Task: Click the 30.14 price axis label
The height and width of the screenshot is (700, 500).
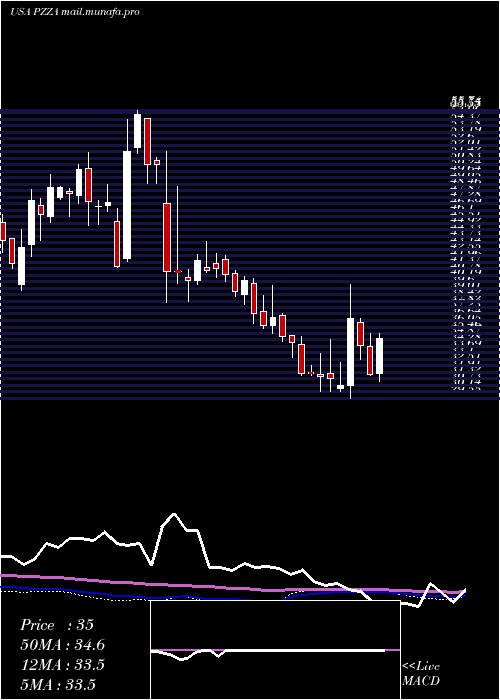Action: 466,382
